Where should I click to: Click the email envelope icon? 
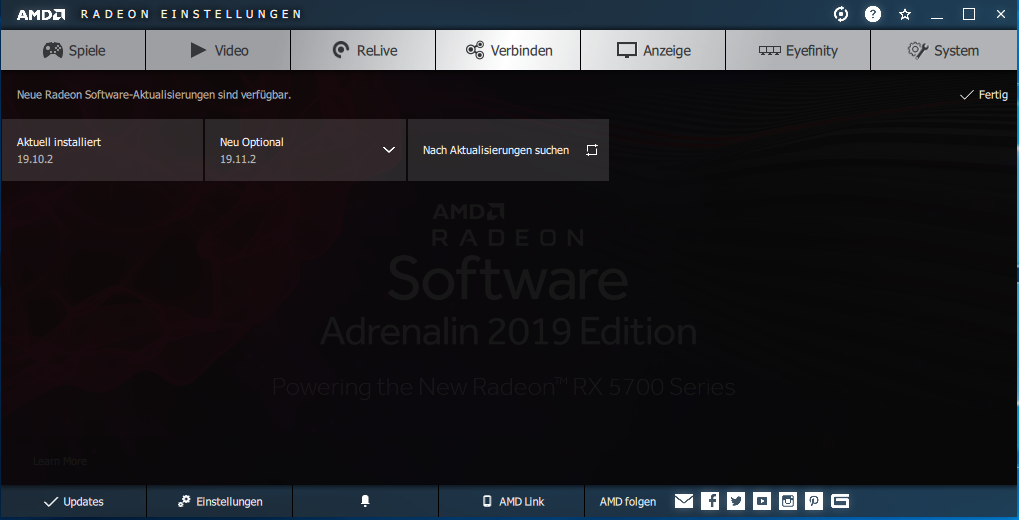[x=684, y=501]
